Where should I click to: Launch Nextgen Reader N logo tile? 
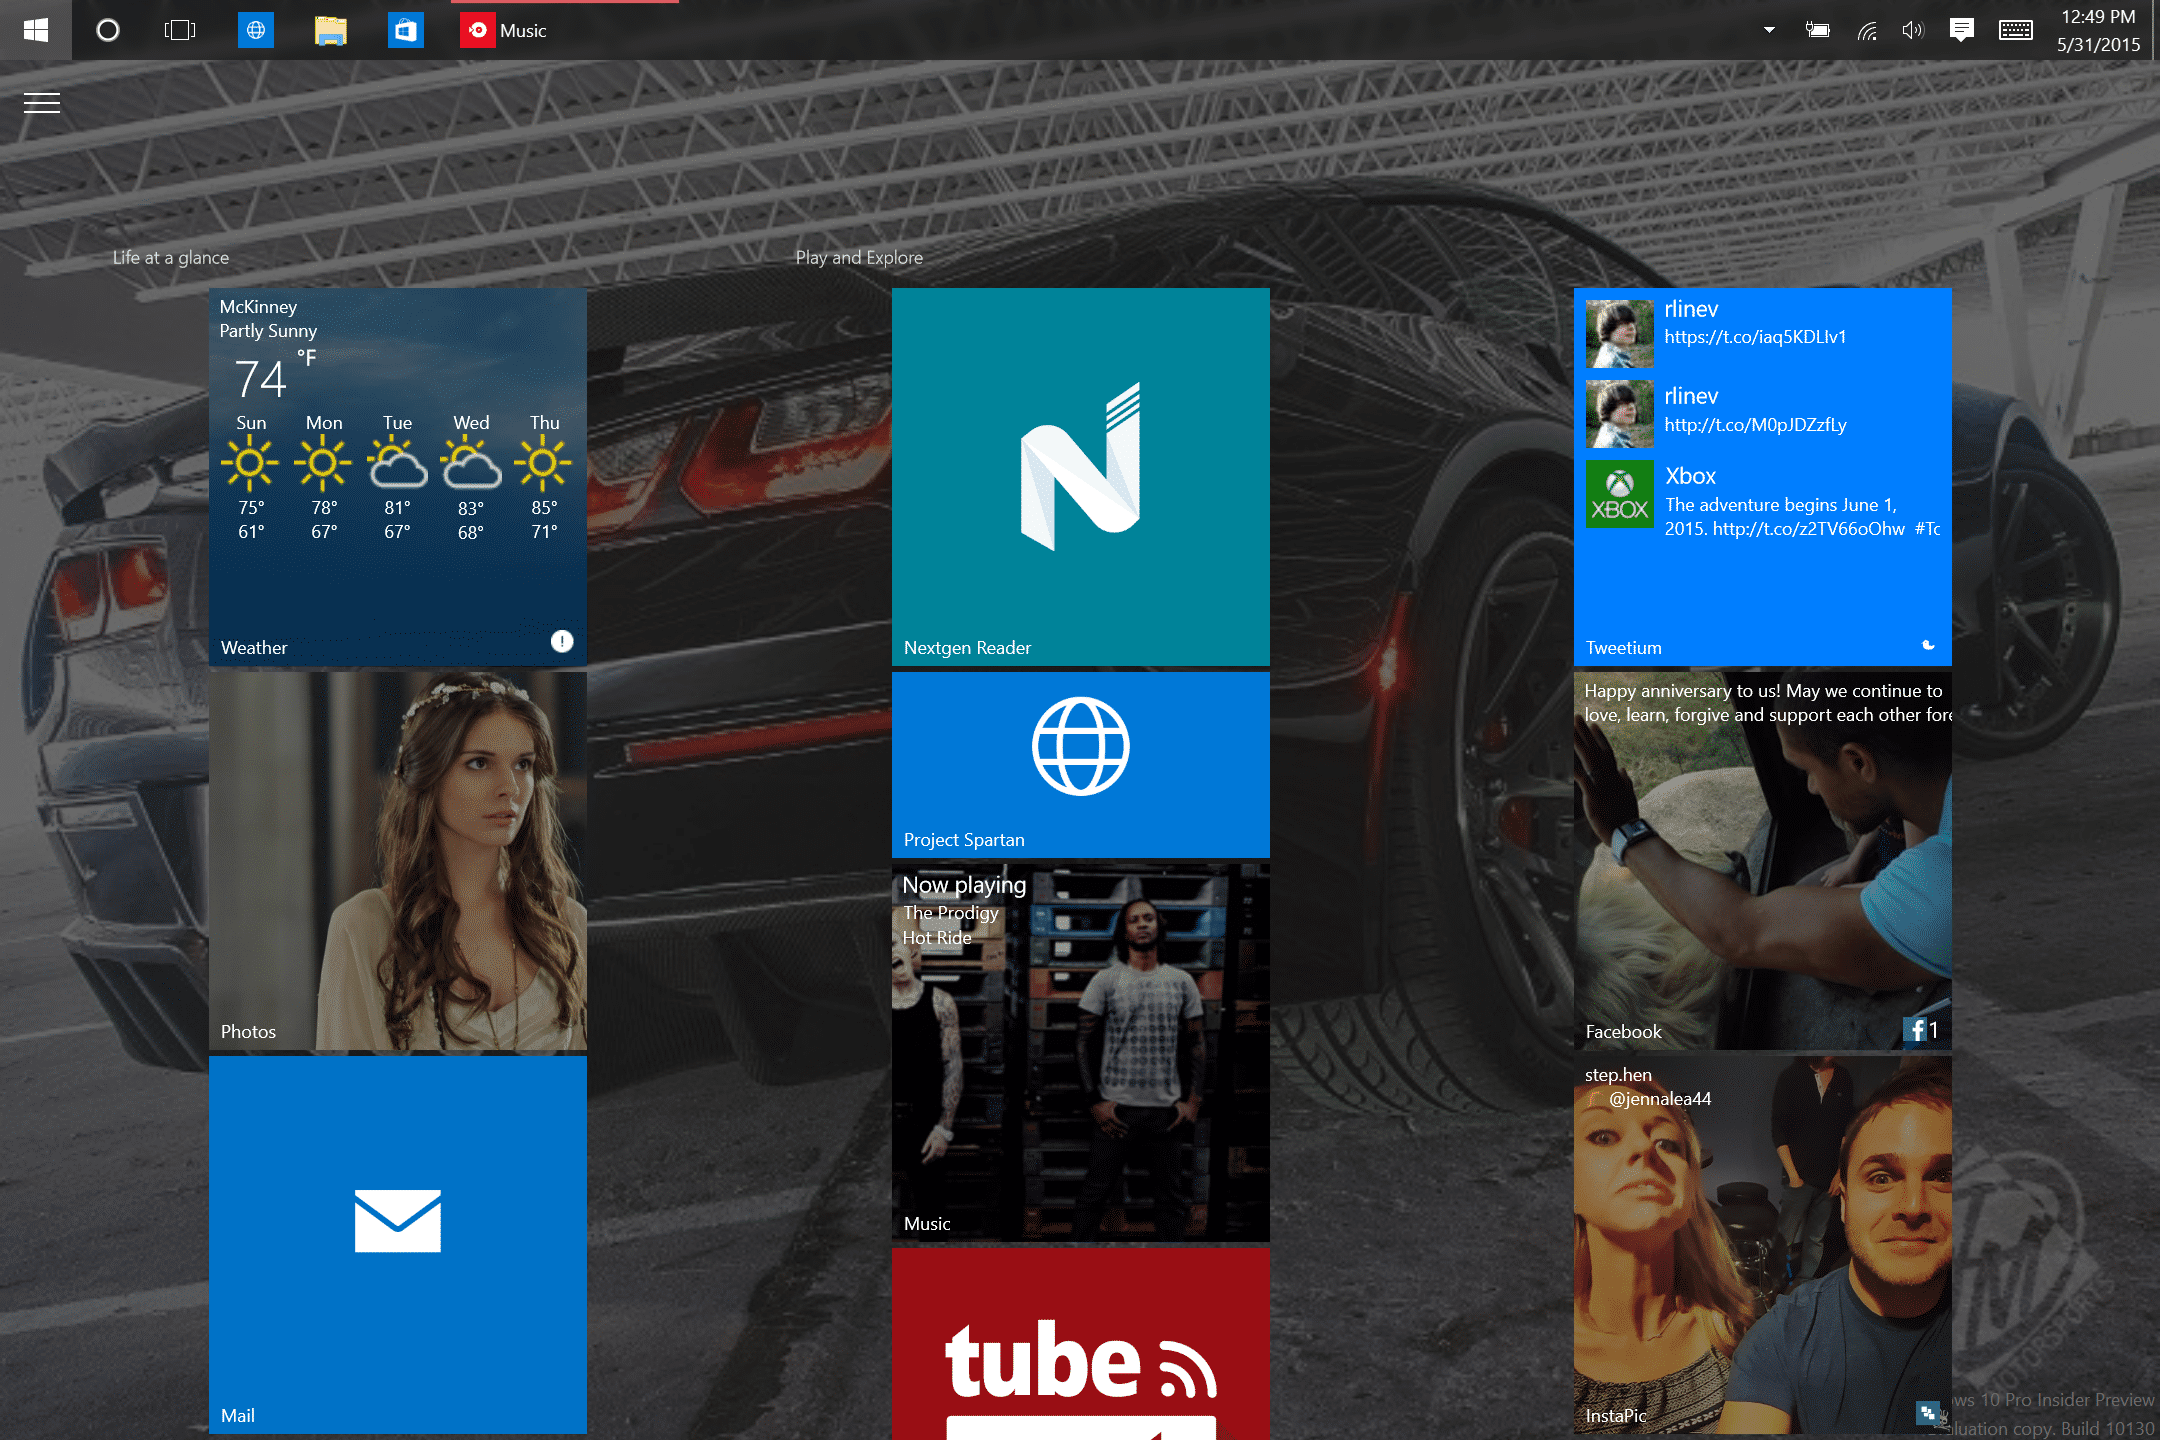point(1081,477)
